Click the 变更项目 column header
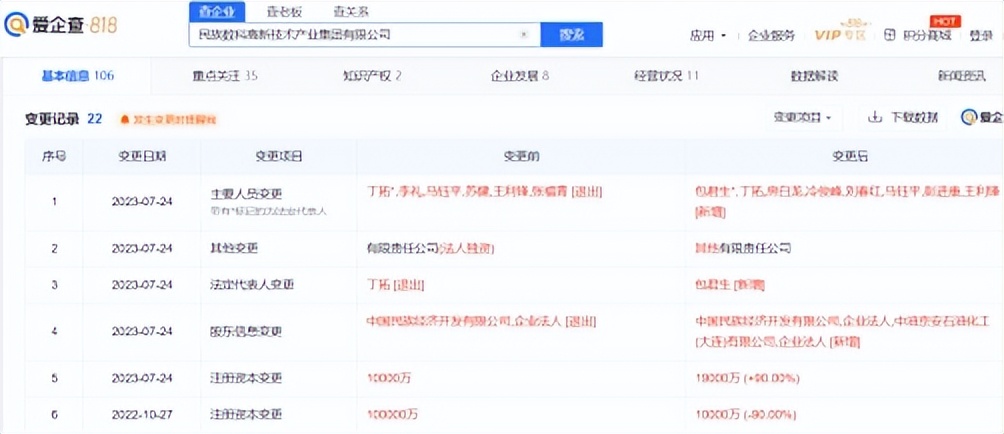 (279, 156)
